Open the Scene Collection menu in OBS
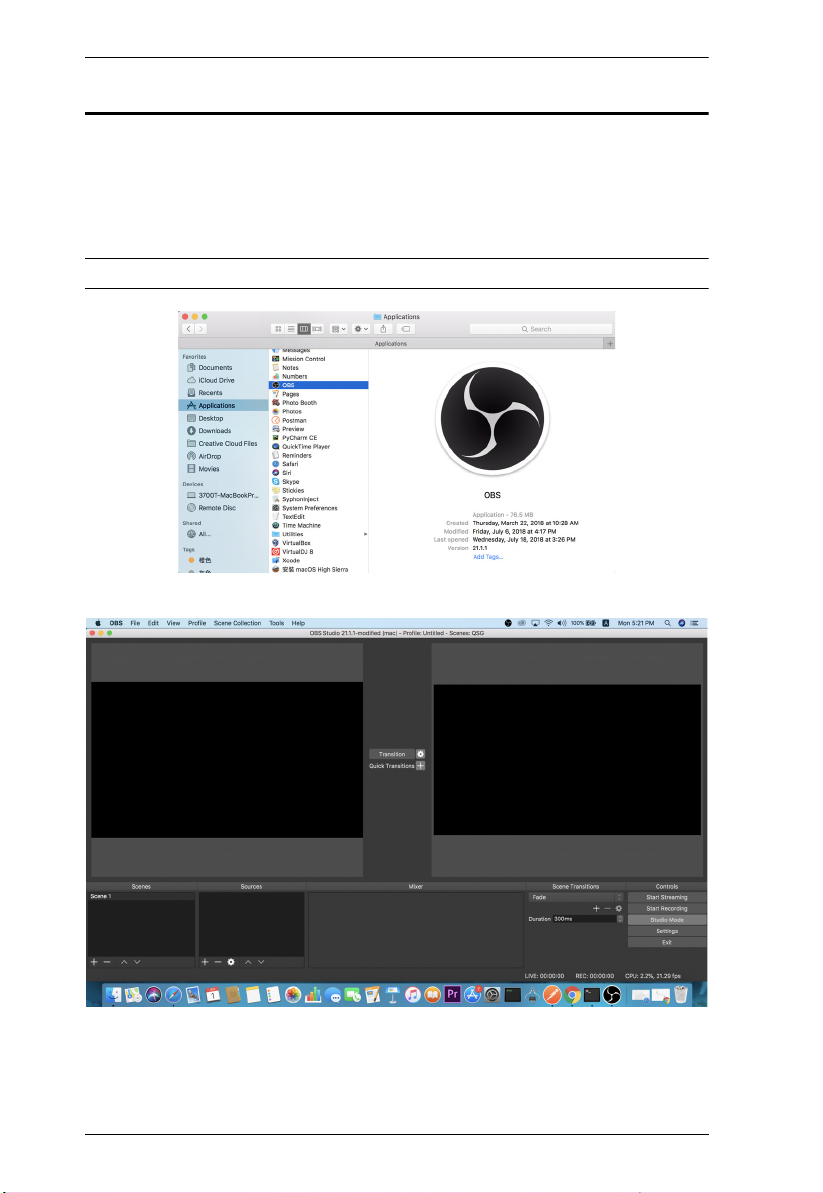This screenshot has width=823, height=1193. pyautogui.click(x=237, y=623)
